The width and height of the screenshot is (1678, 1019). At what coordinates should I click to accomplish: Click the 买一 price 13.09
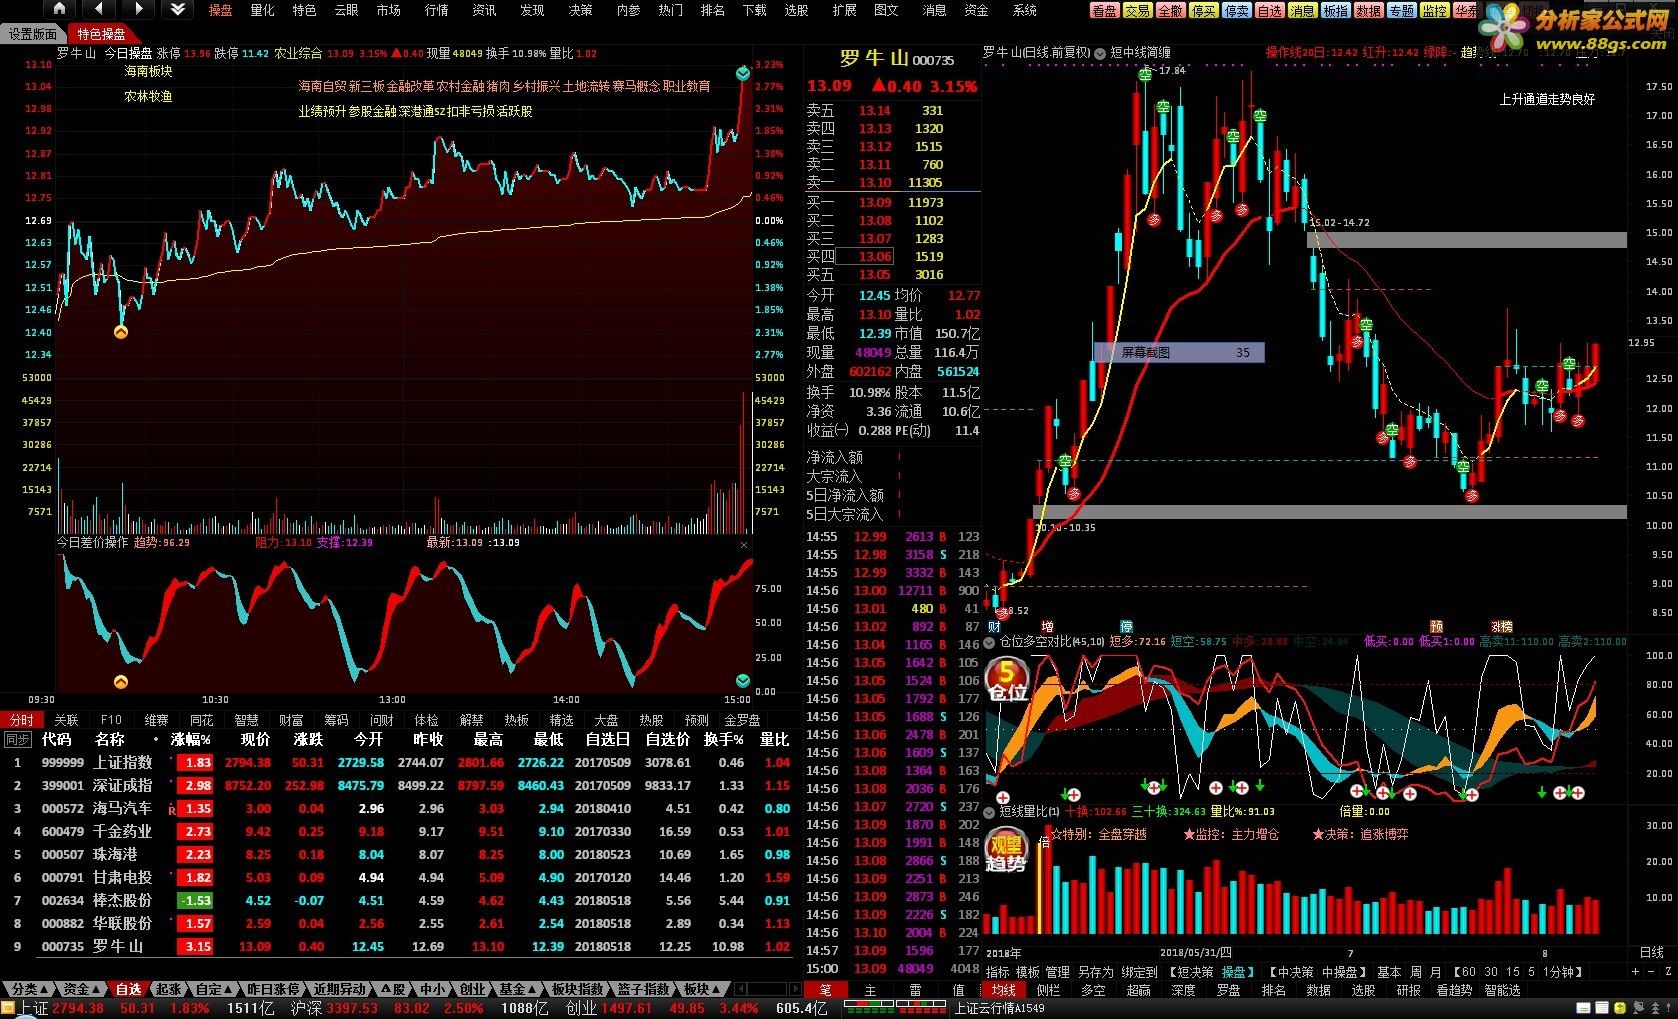[x=875, y=202]
